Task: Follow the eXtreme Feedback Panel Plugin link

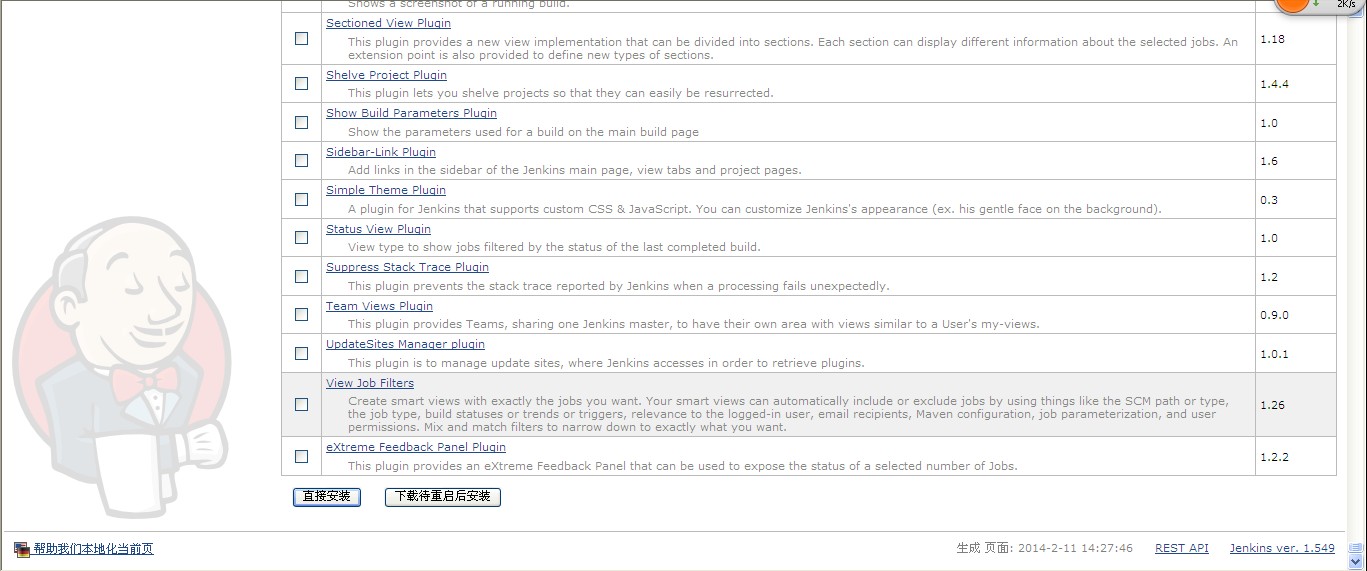Action: (416, 447)
